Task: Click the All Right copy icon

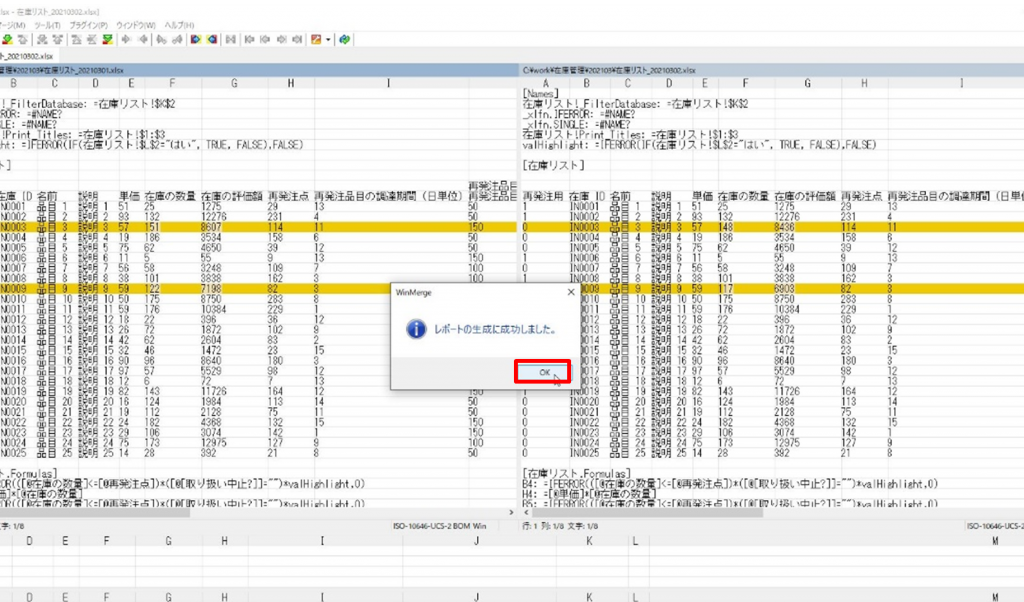Action: [x=195, y=40]
